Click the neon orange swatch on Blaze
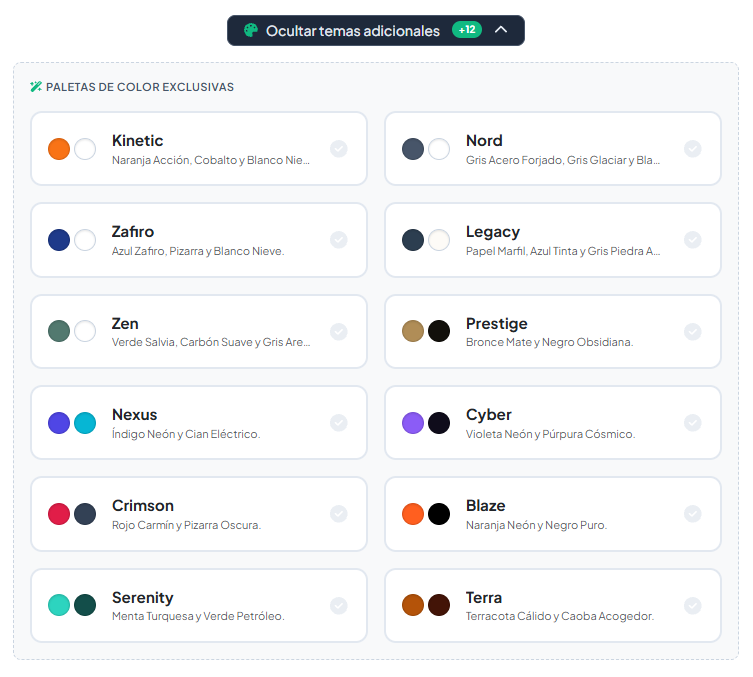753x677 pixels. (x=413, y=514)
